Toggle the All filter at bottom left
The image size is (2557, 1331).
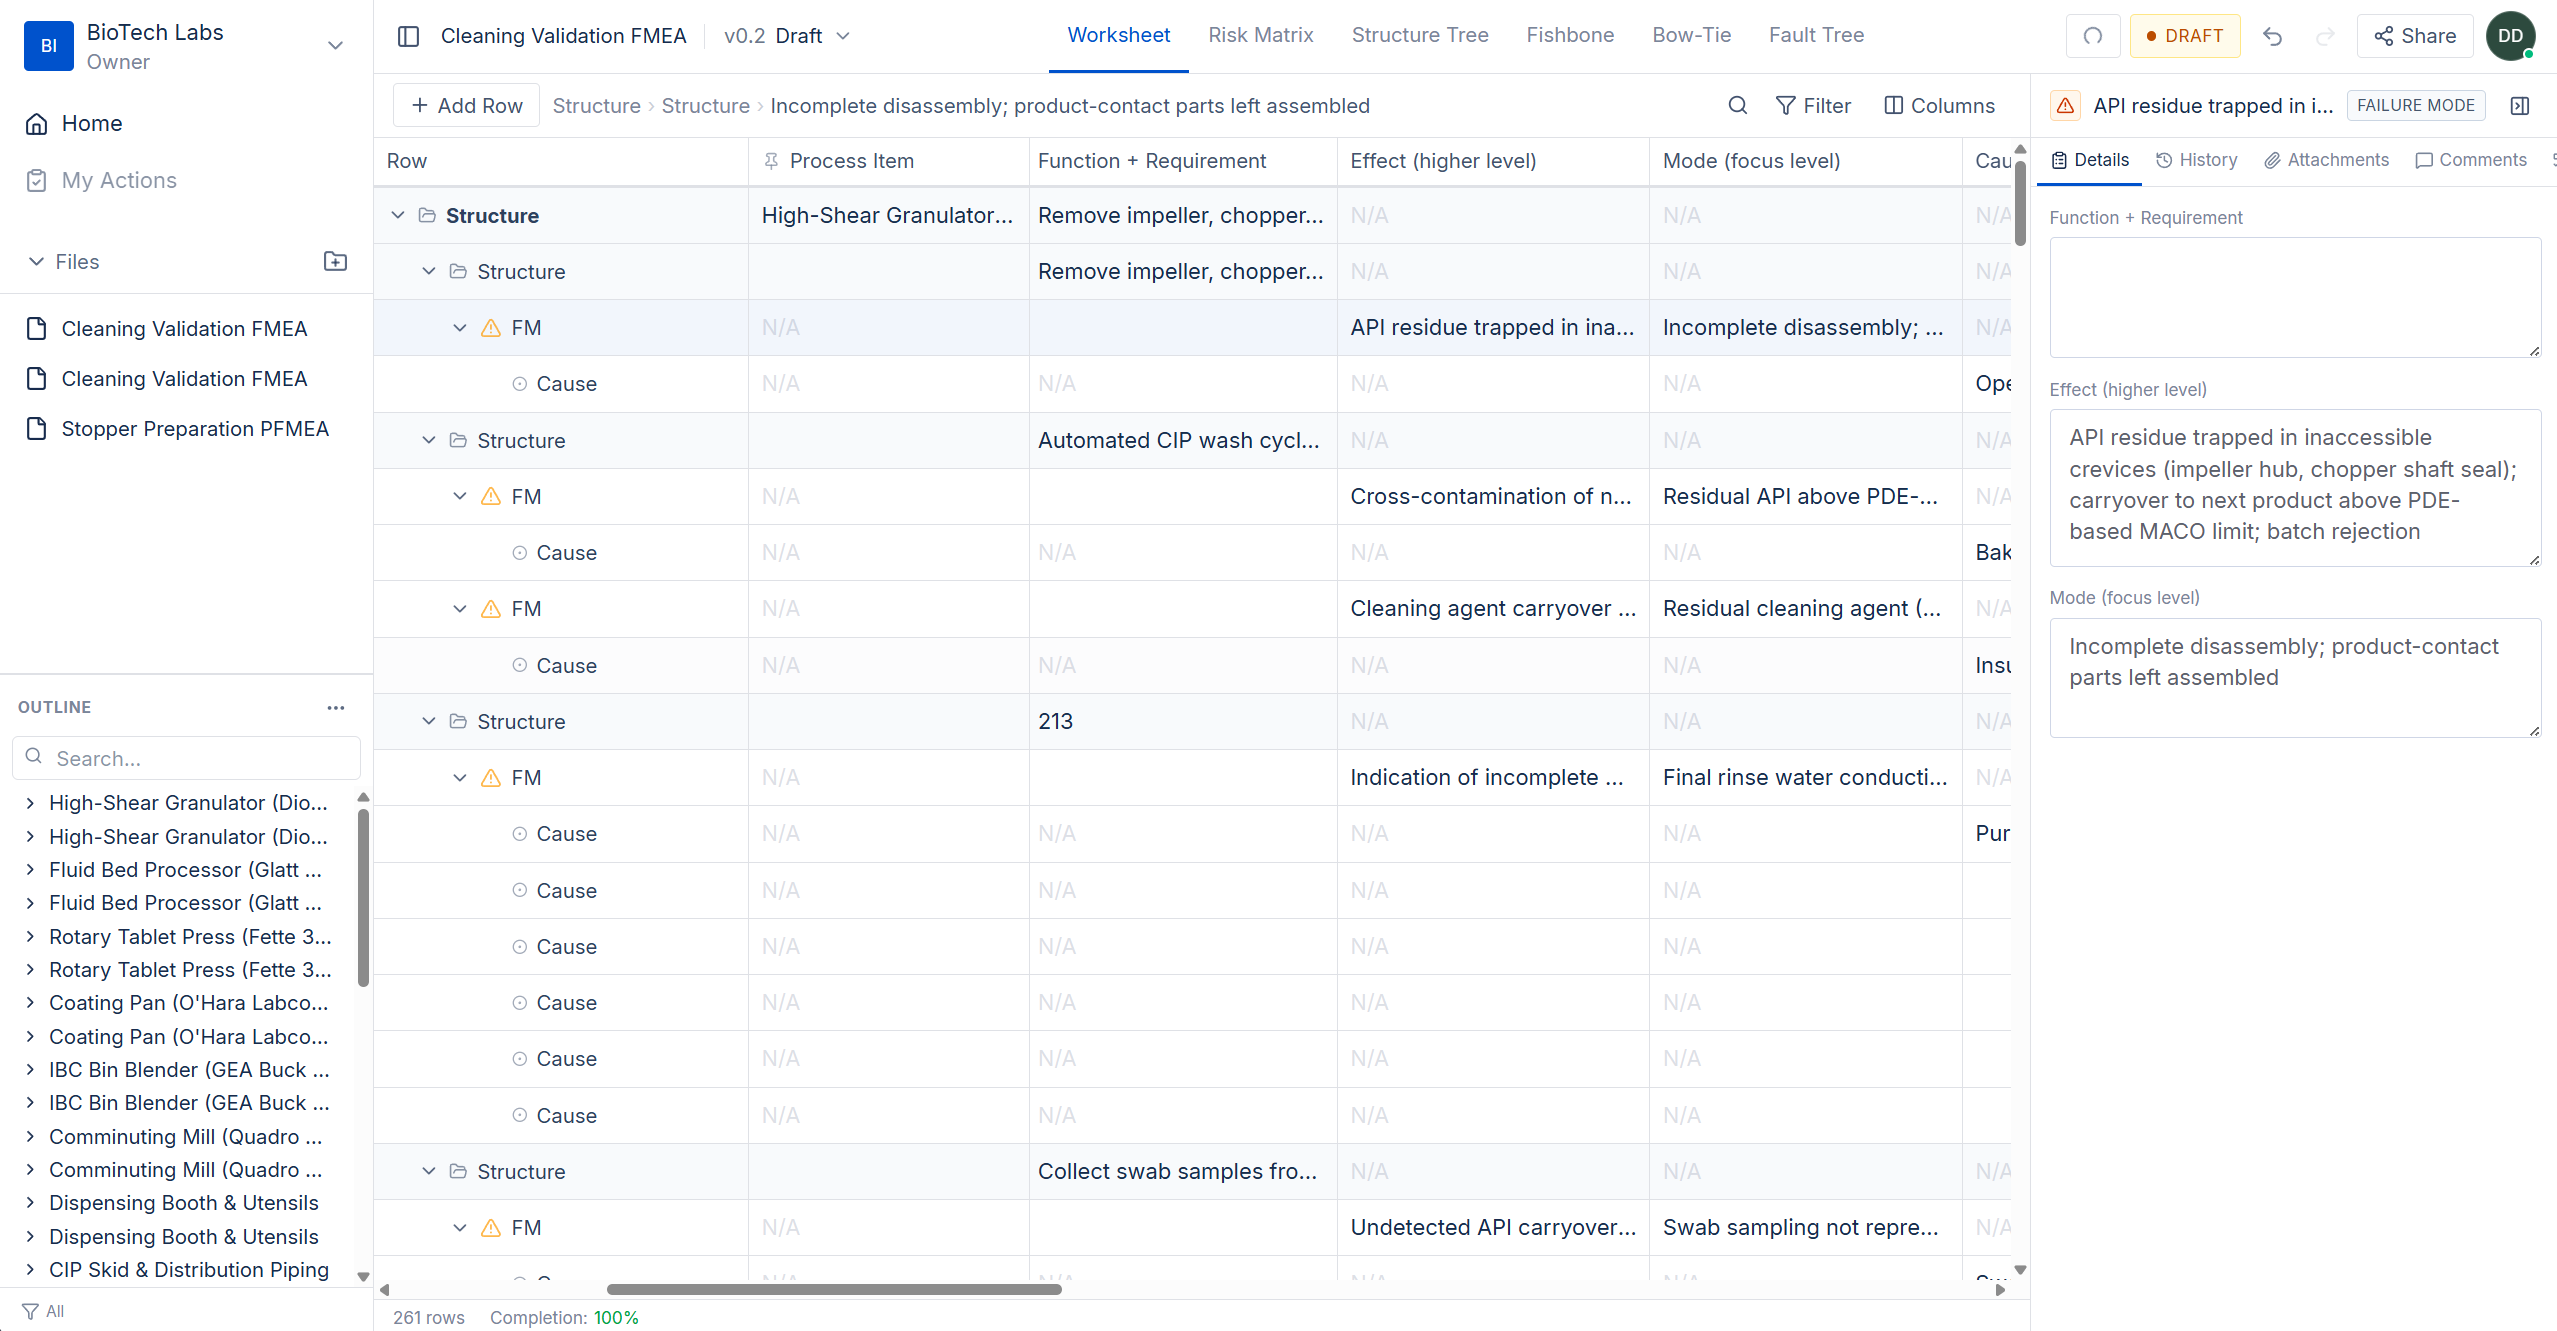pos(43,1310)
